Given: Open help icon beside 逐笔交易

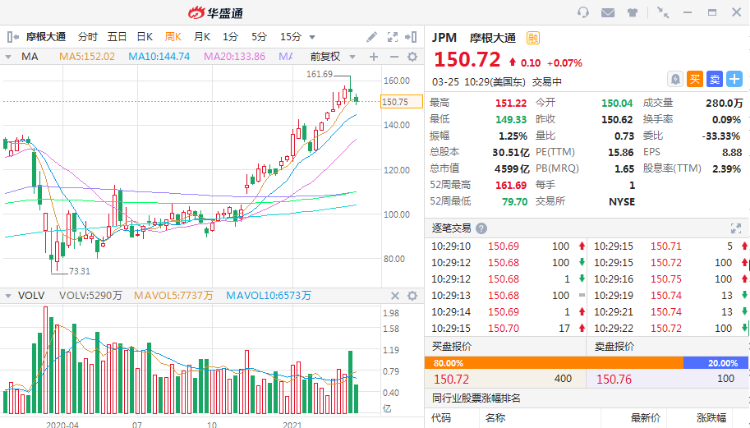Looking at the screenshot, I should [481, 229].
